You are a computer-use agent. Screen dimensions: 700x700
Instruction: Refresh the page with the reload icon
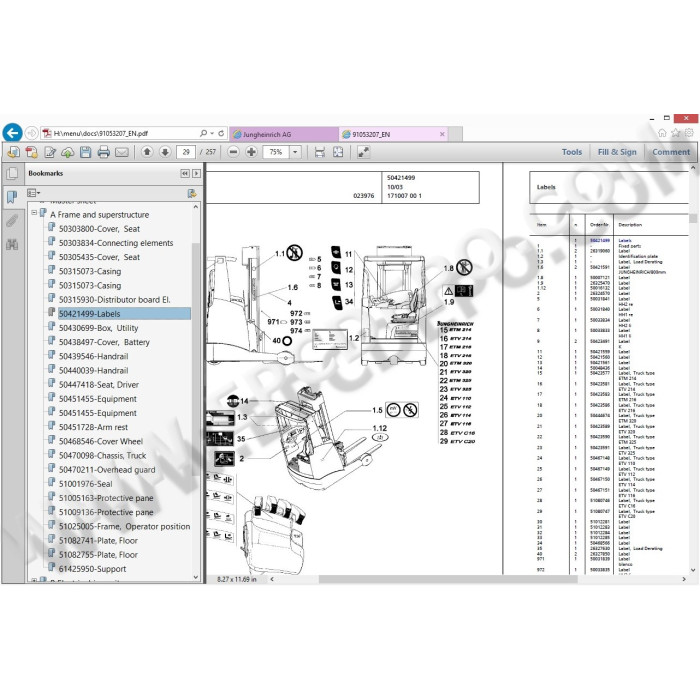(221, 133)
